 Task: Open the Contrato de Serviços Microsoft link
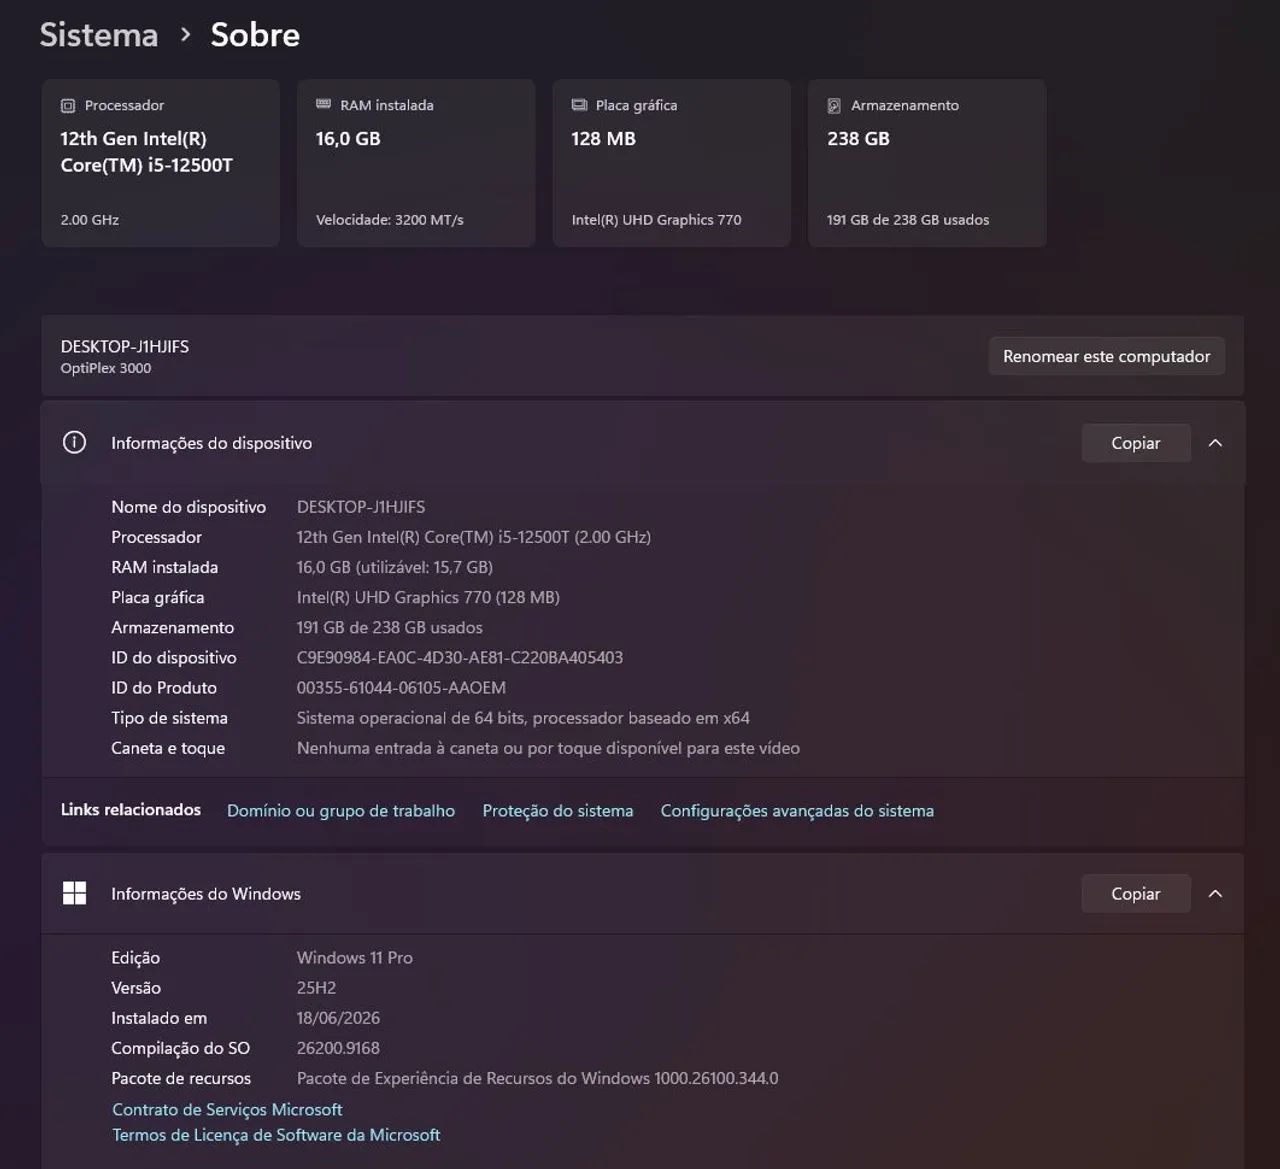[x=227, y=1109]
